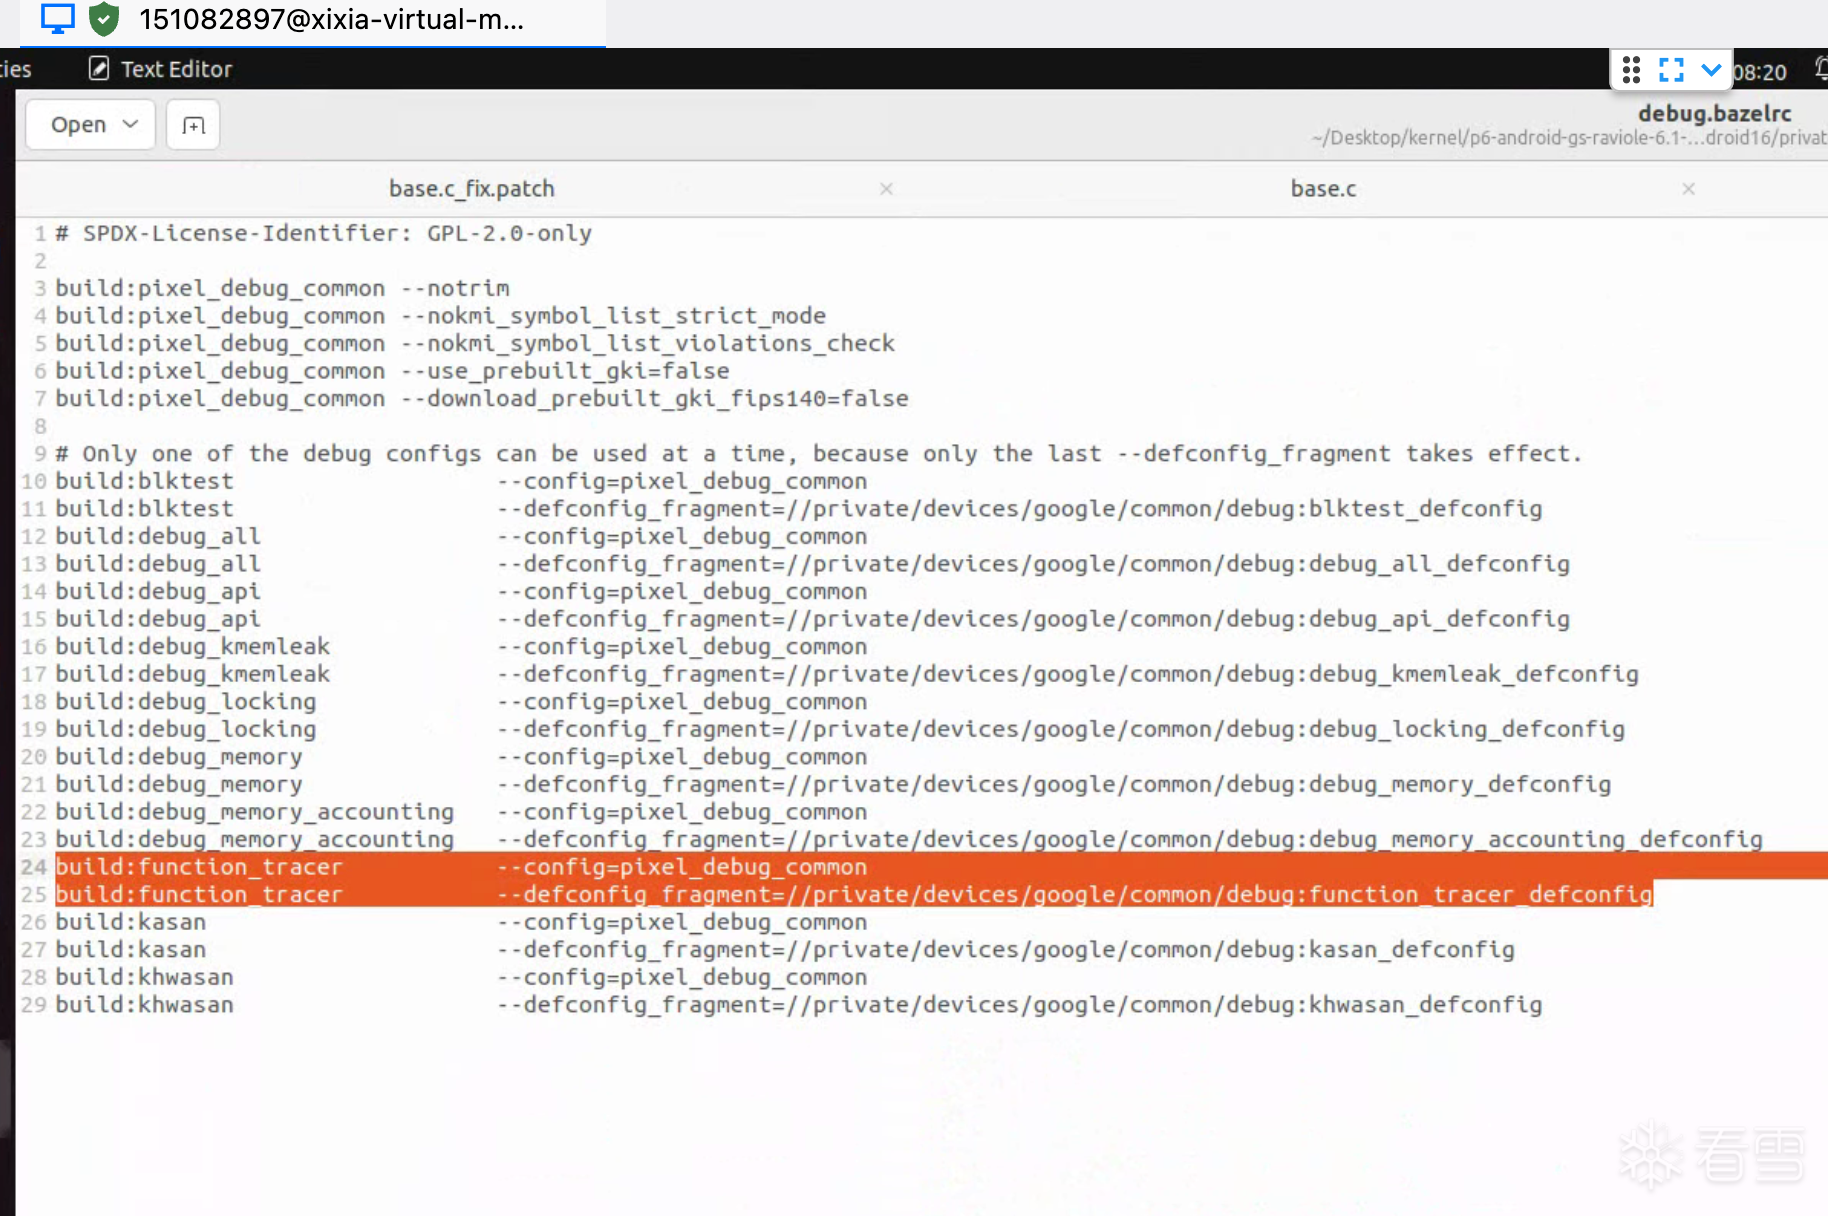
Task: Open the clock calendar showing 08:20
Action: click(1760, 72)
